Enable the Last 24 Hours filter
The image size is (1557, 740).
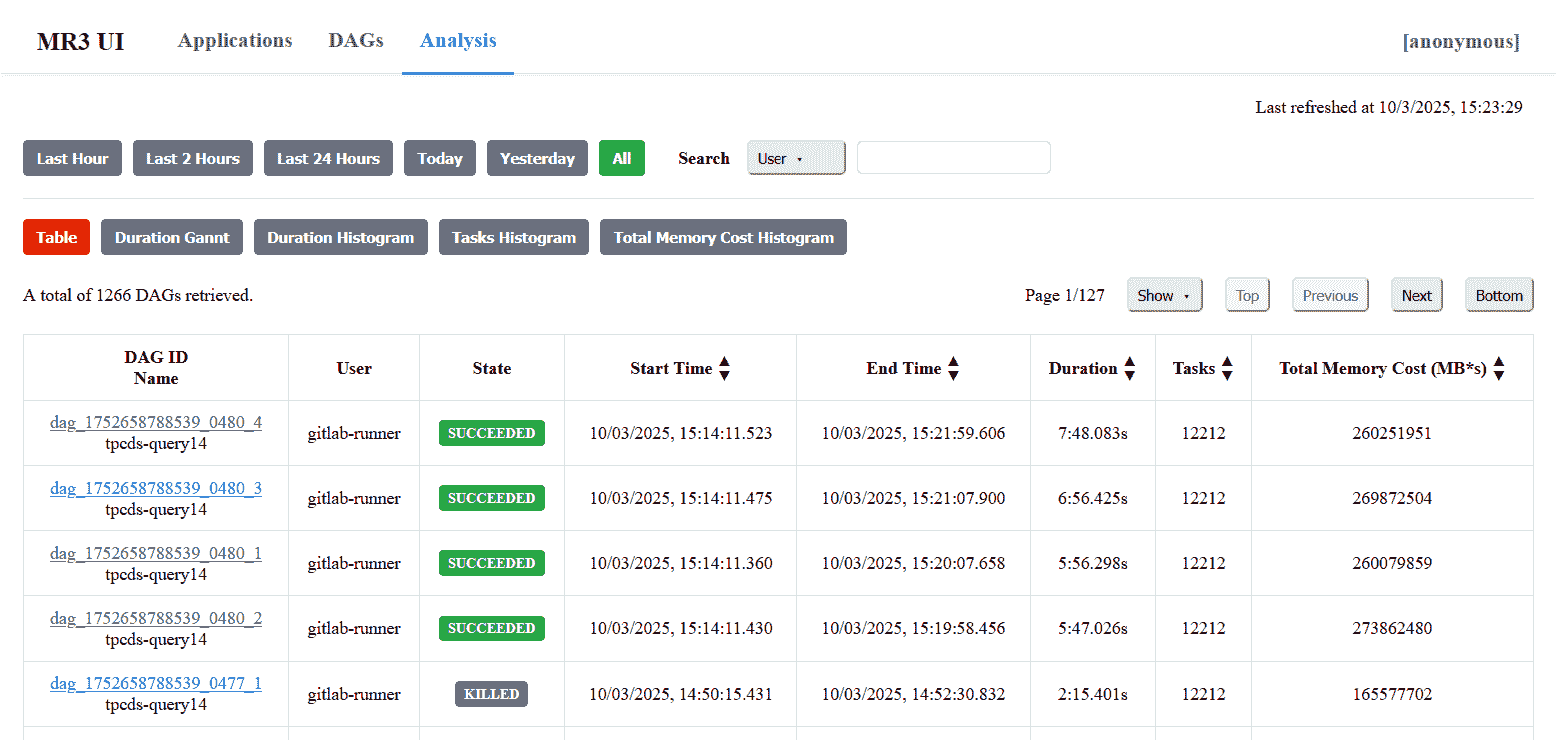coord(328,158)
